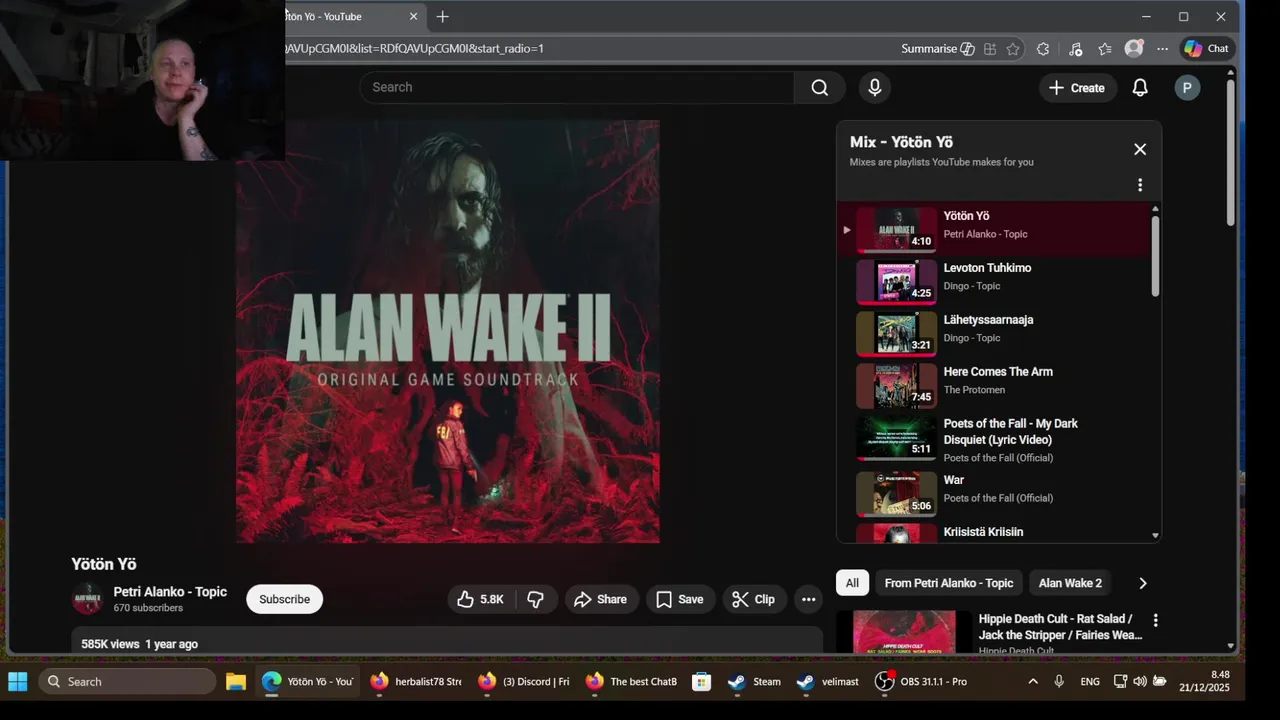Screen dimensions: 1280x720
Task: Show hidden system tray icons
Action: [x=1033, y=682]
